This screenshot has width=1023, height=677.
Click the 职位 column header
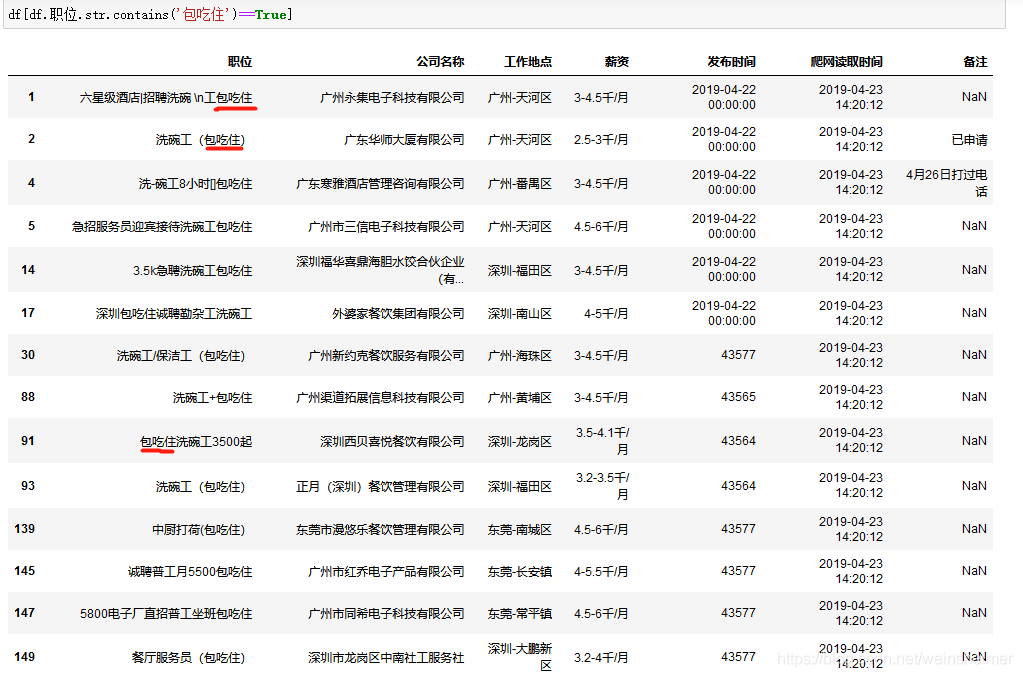point(239,62)
